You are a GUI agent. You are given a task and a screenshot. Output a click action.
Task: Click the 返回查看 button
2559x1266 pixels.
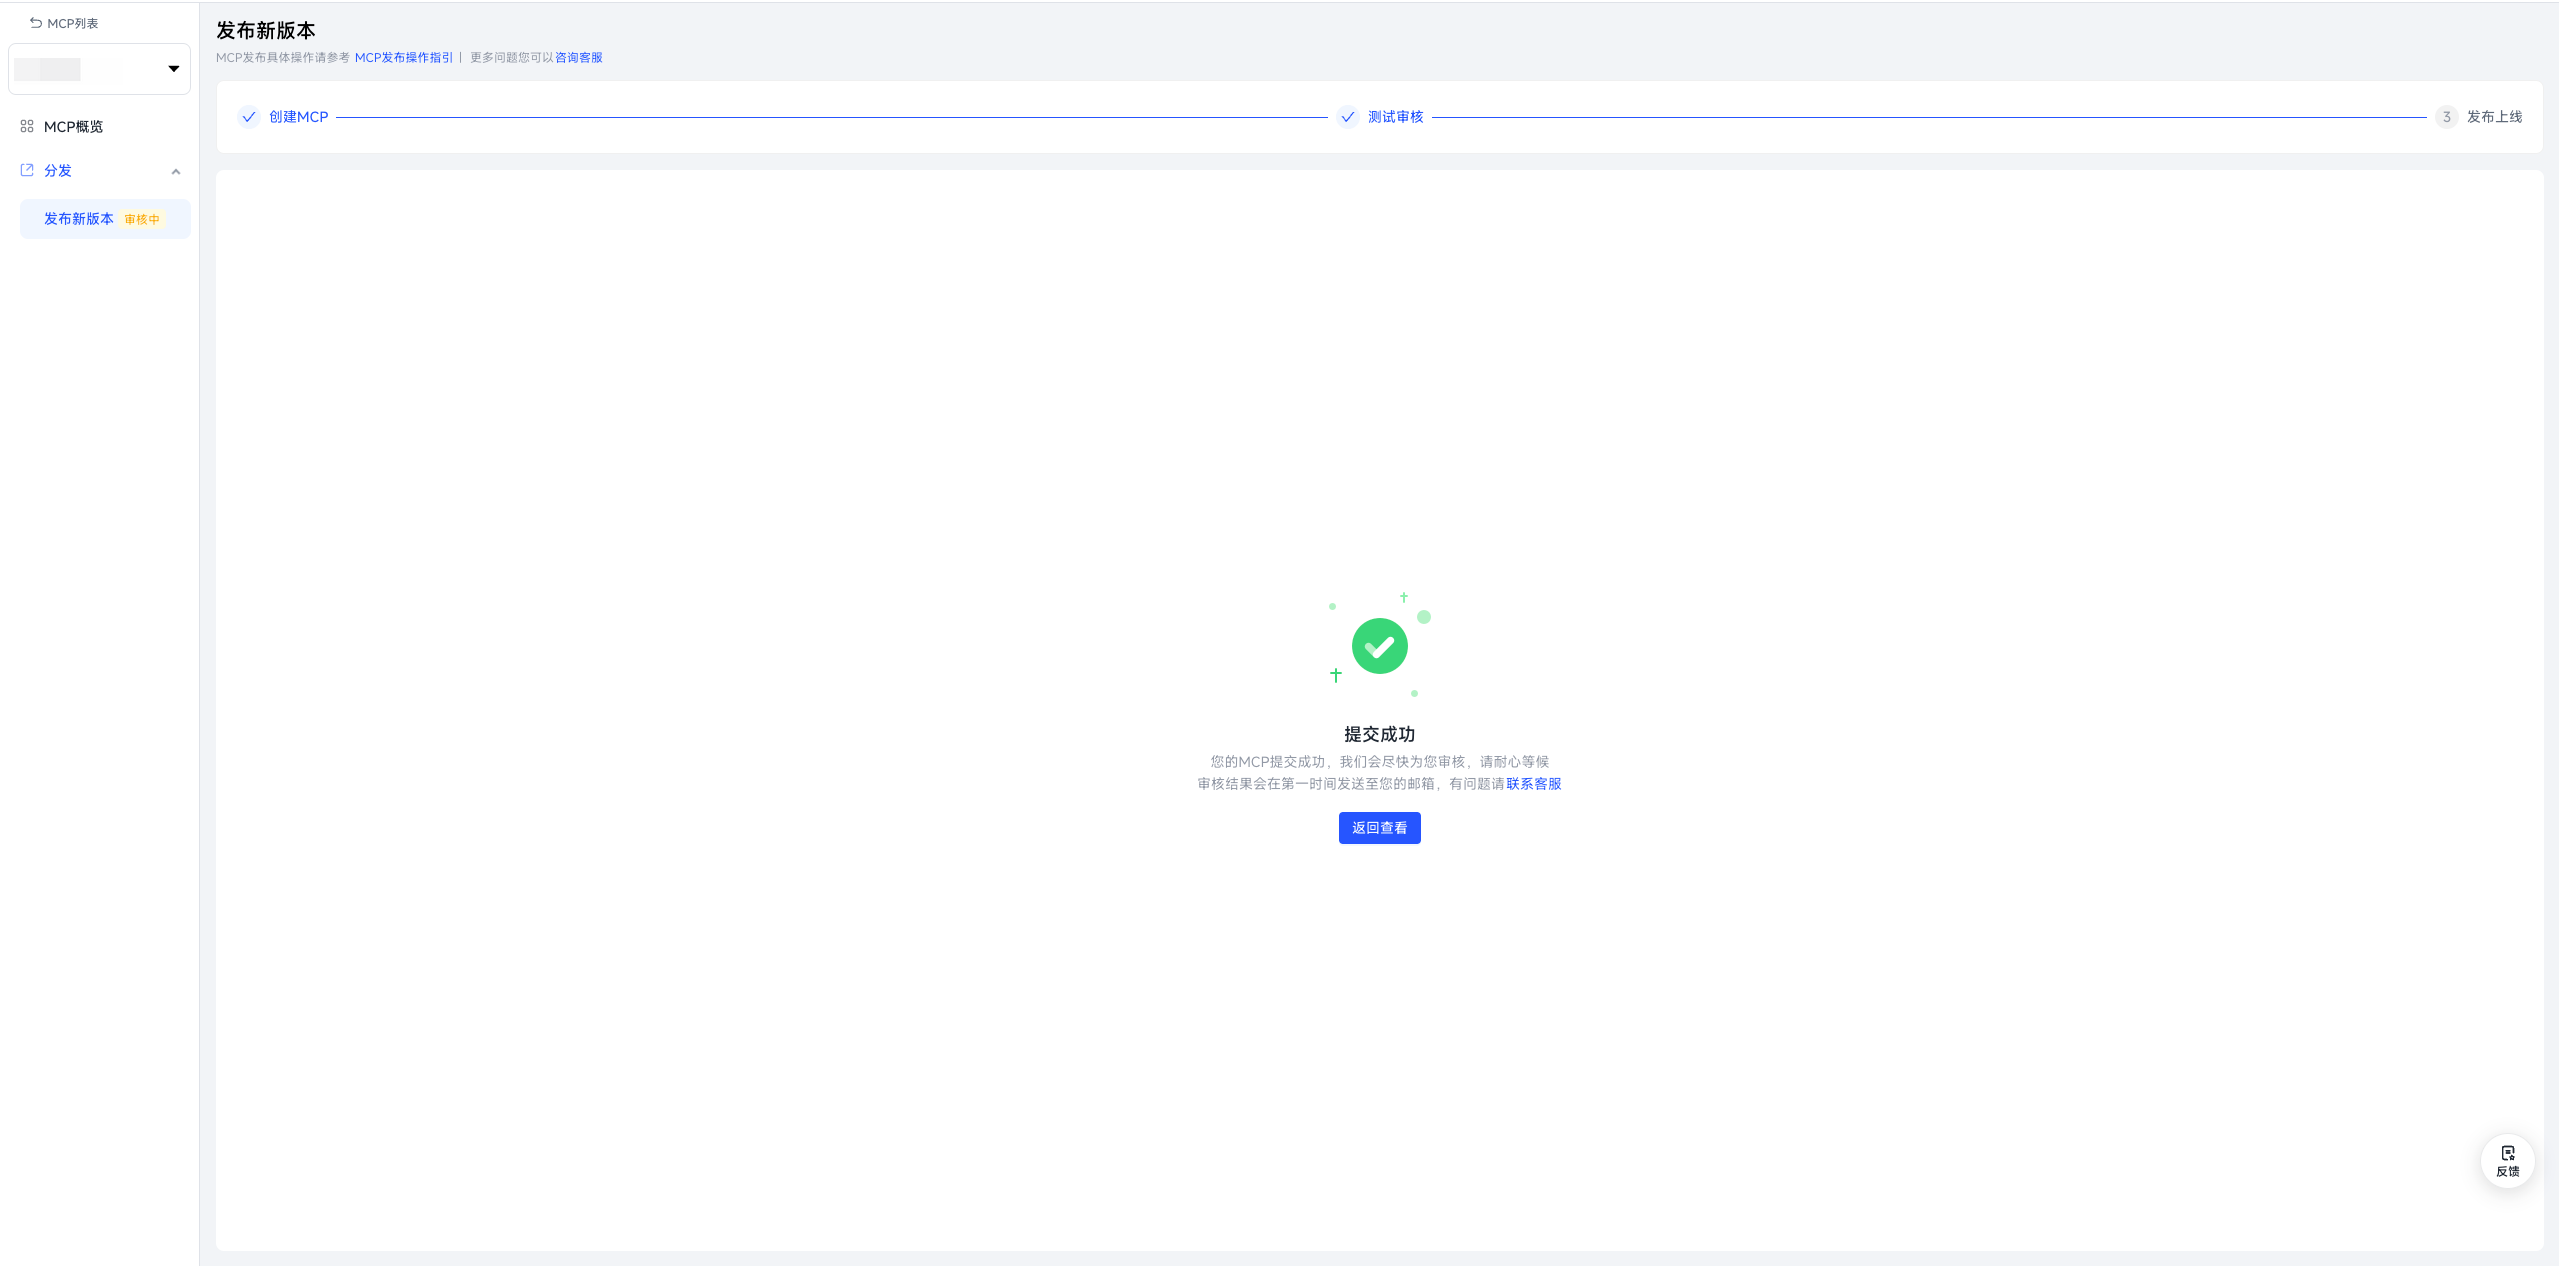(1379, 828)
